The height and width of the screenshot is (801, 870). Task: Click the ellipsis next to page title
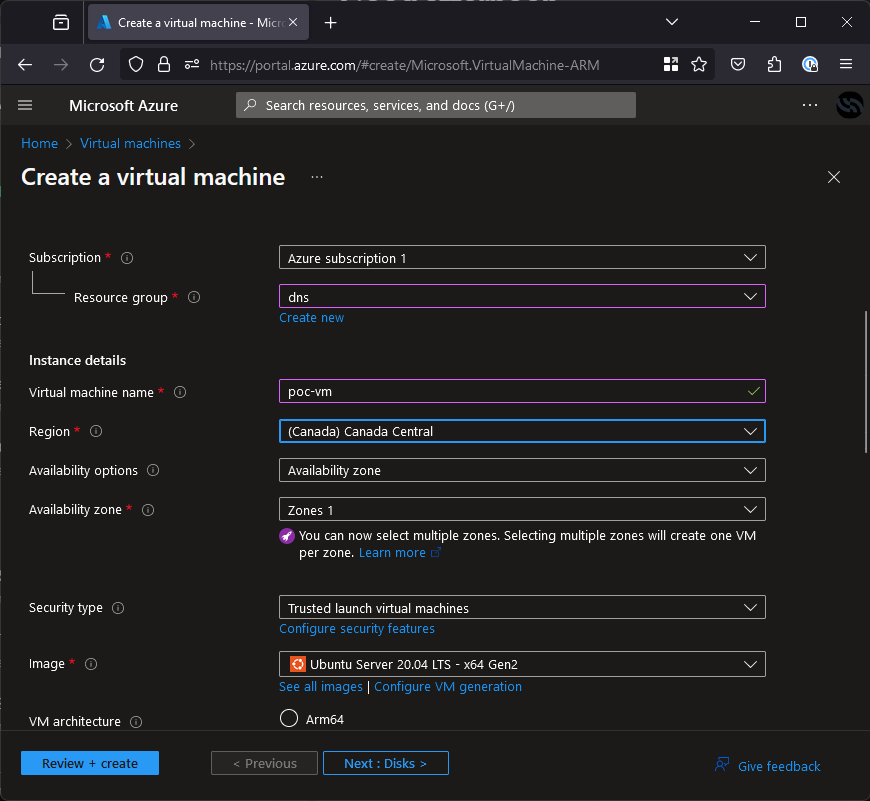click(317, 177)
